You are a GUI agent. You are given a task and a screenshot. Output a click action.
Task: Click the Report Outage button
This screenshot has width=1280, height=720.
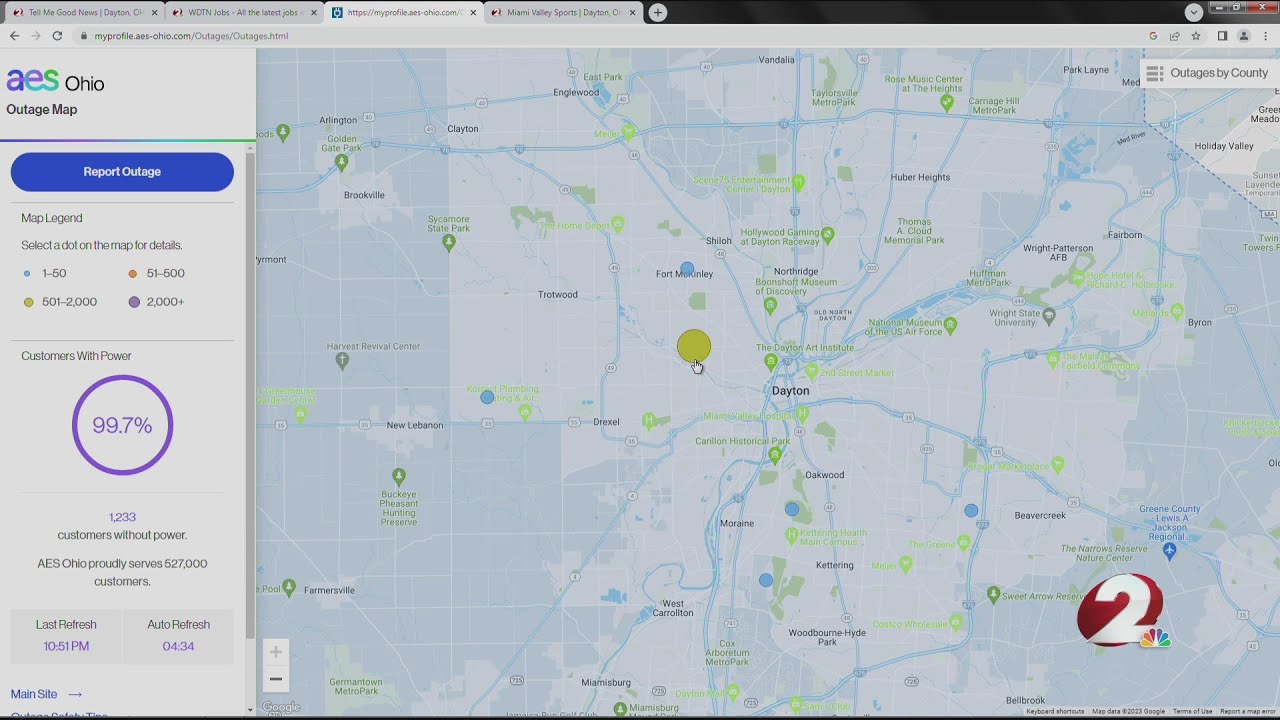coord(122,172)
